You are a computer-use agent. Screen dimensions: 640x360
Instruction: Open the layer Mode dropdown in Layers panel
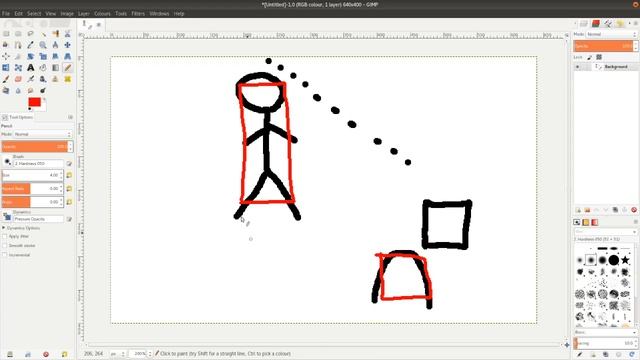click(611, 34)
